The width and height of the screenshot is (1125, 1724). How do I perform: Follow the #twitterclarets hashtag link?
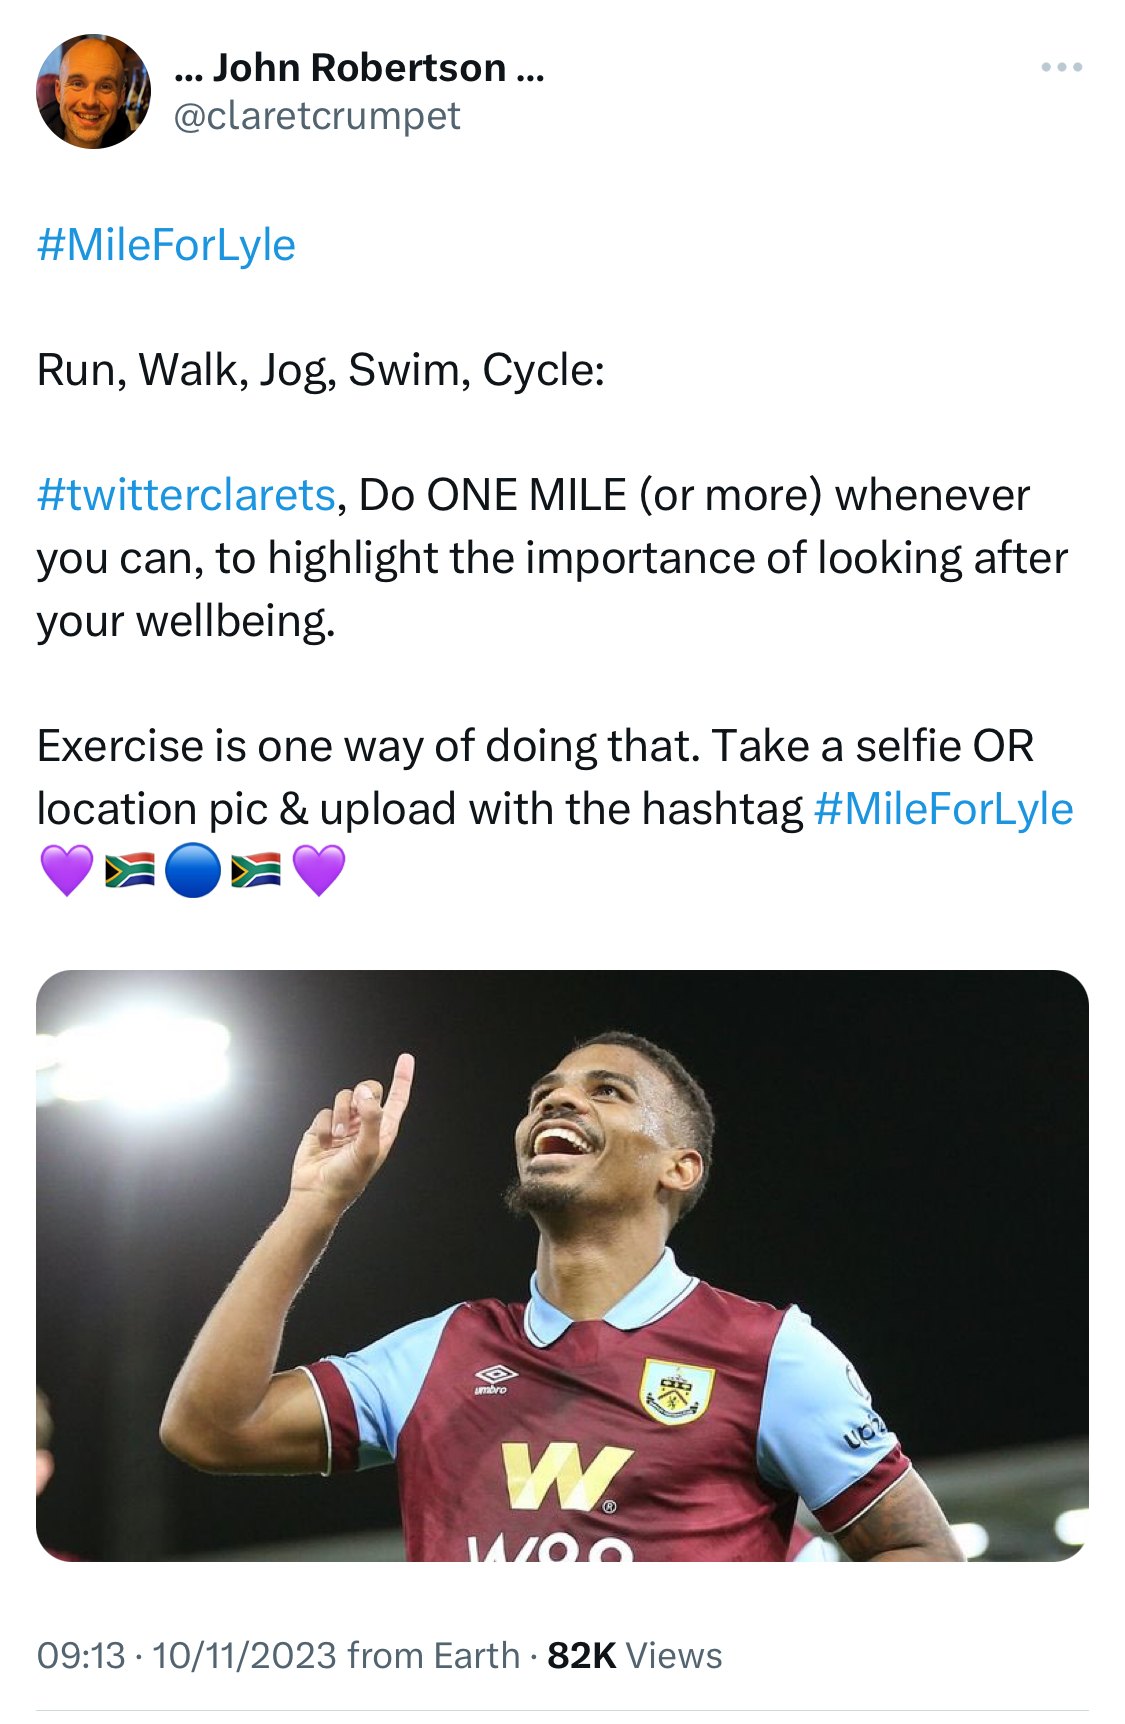[186, 495]
